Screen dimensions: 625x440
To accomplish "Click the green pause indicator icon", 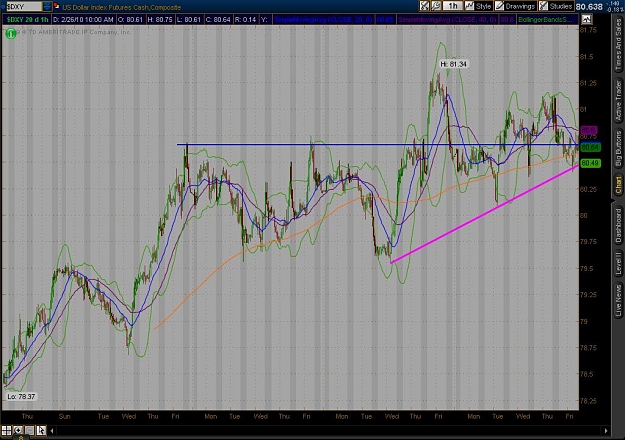I will 11,34.
